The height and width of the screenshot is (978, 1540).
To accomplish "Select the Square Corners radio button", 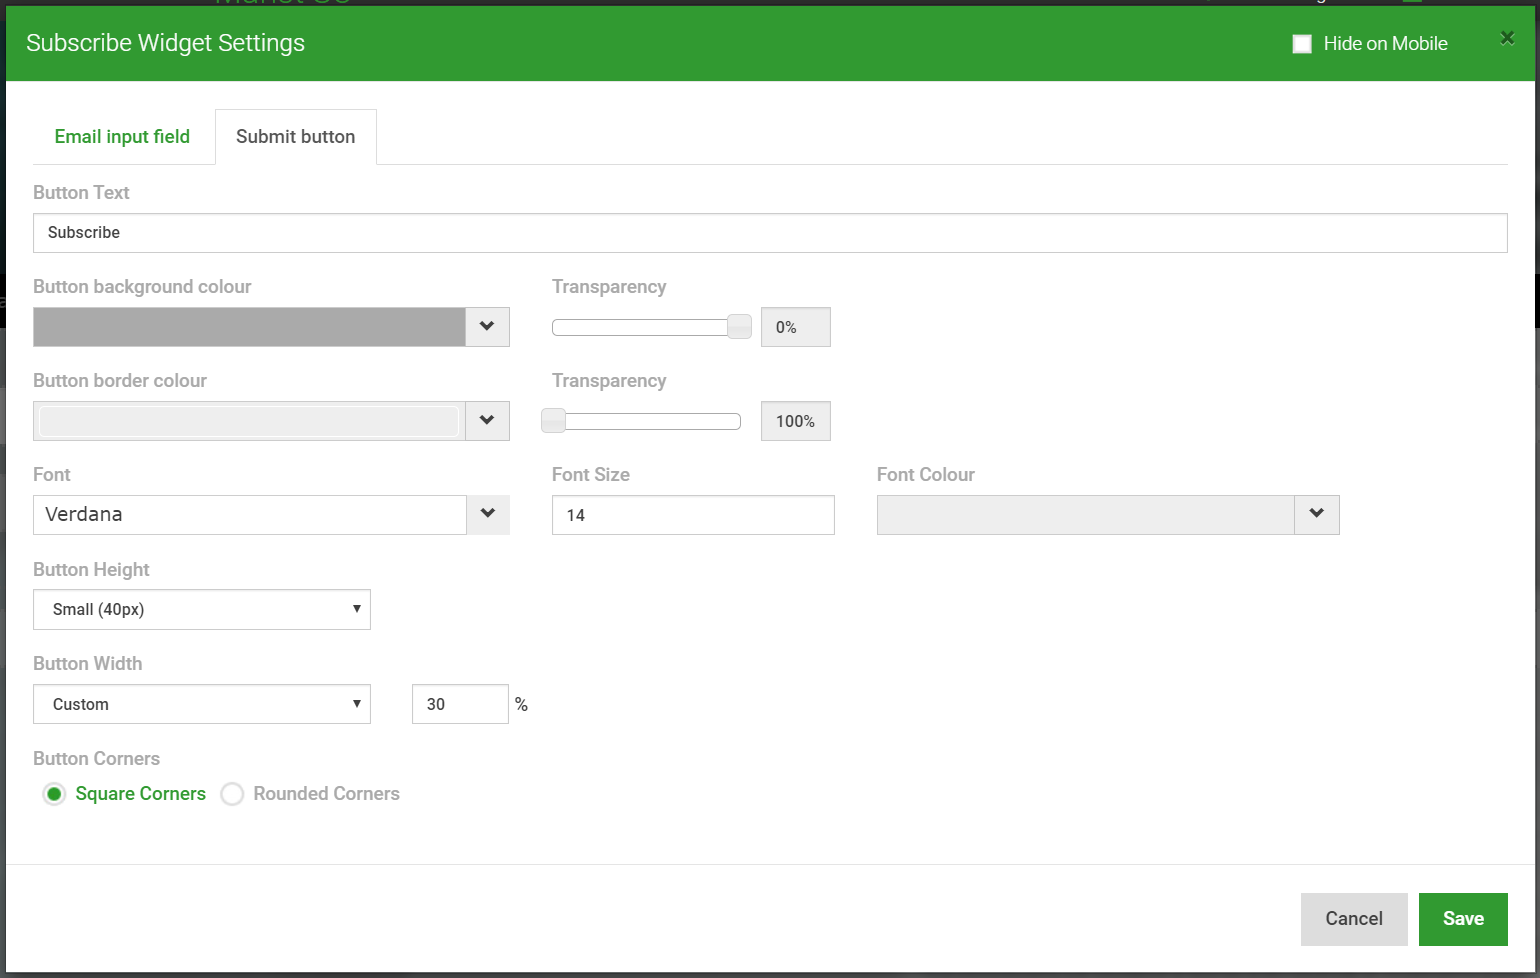I will [54, 794].
